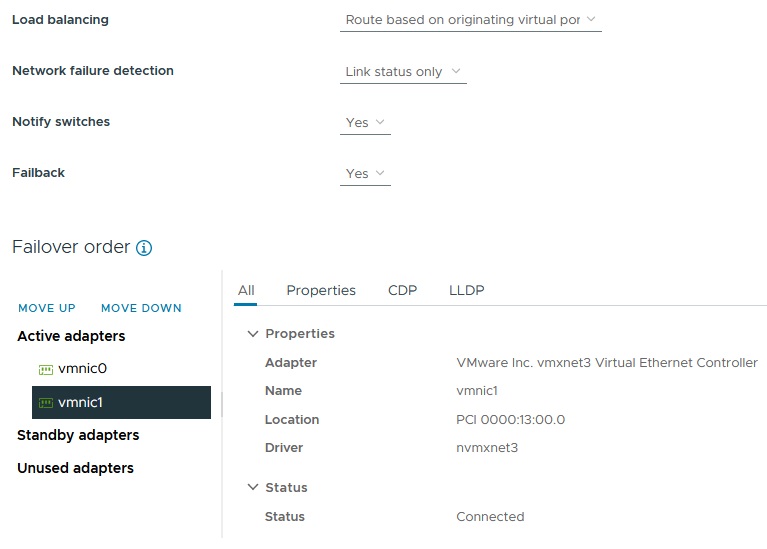The height and width of the screenshot is (549, 767).
Task: Click the Unused adapters heading
Action: 75,469
